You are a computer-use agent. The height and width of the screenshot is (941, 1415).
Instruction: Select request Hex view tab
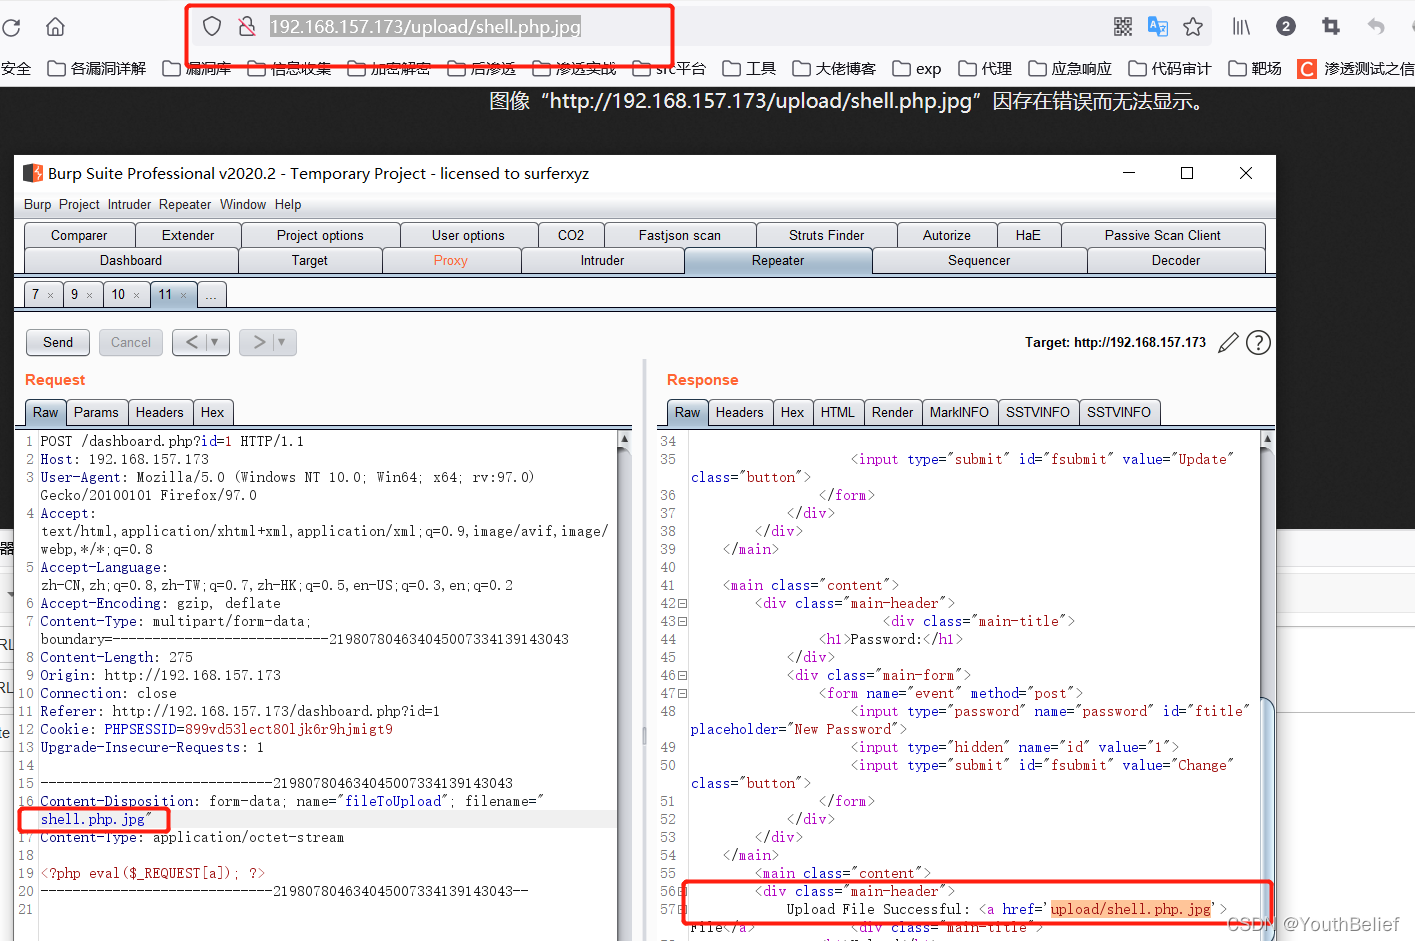point(212,412)
